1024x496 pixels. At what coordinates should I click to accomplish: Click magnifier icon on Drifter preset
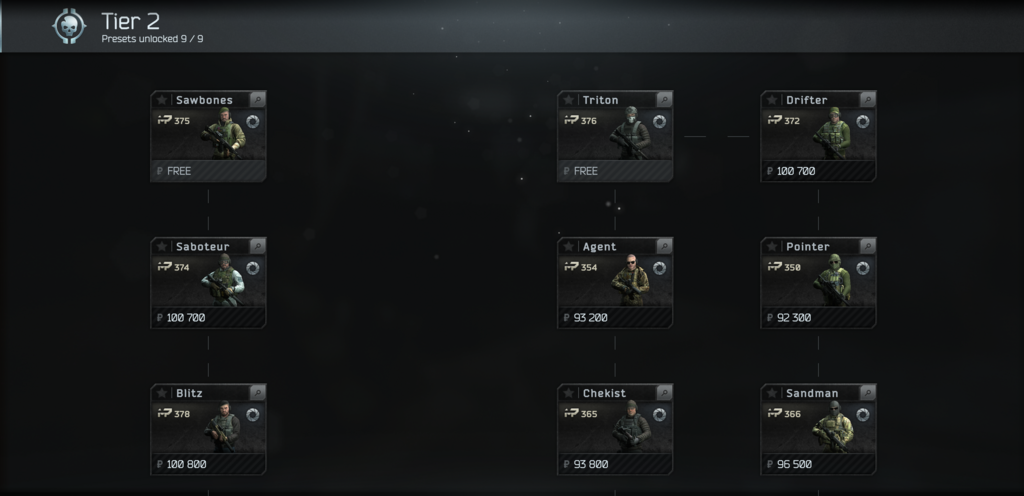click(868, 100)
